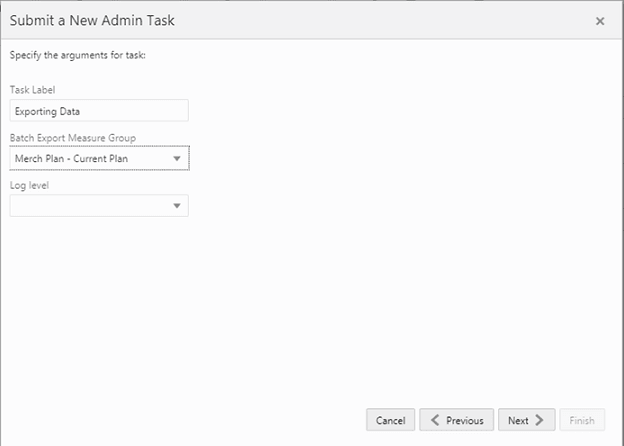Click the left chevron icon on Previous
624x446 pixels.
tap(434, 421)
